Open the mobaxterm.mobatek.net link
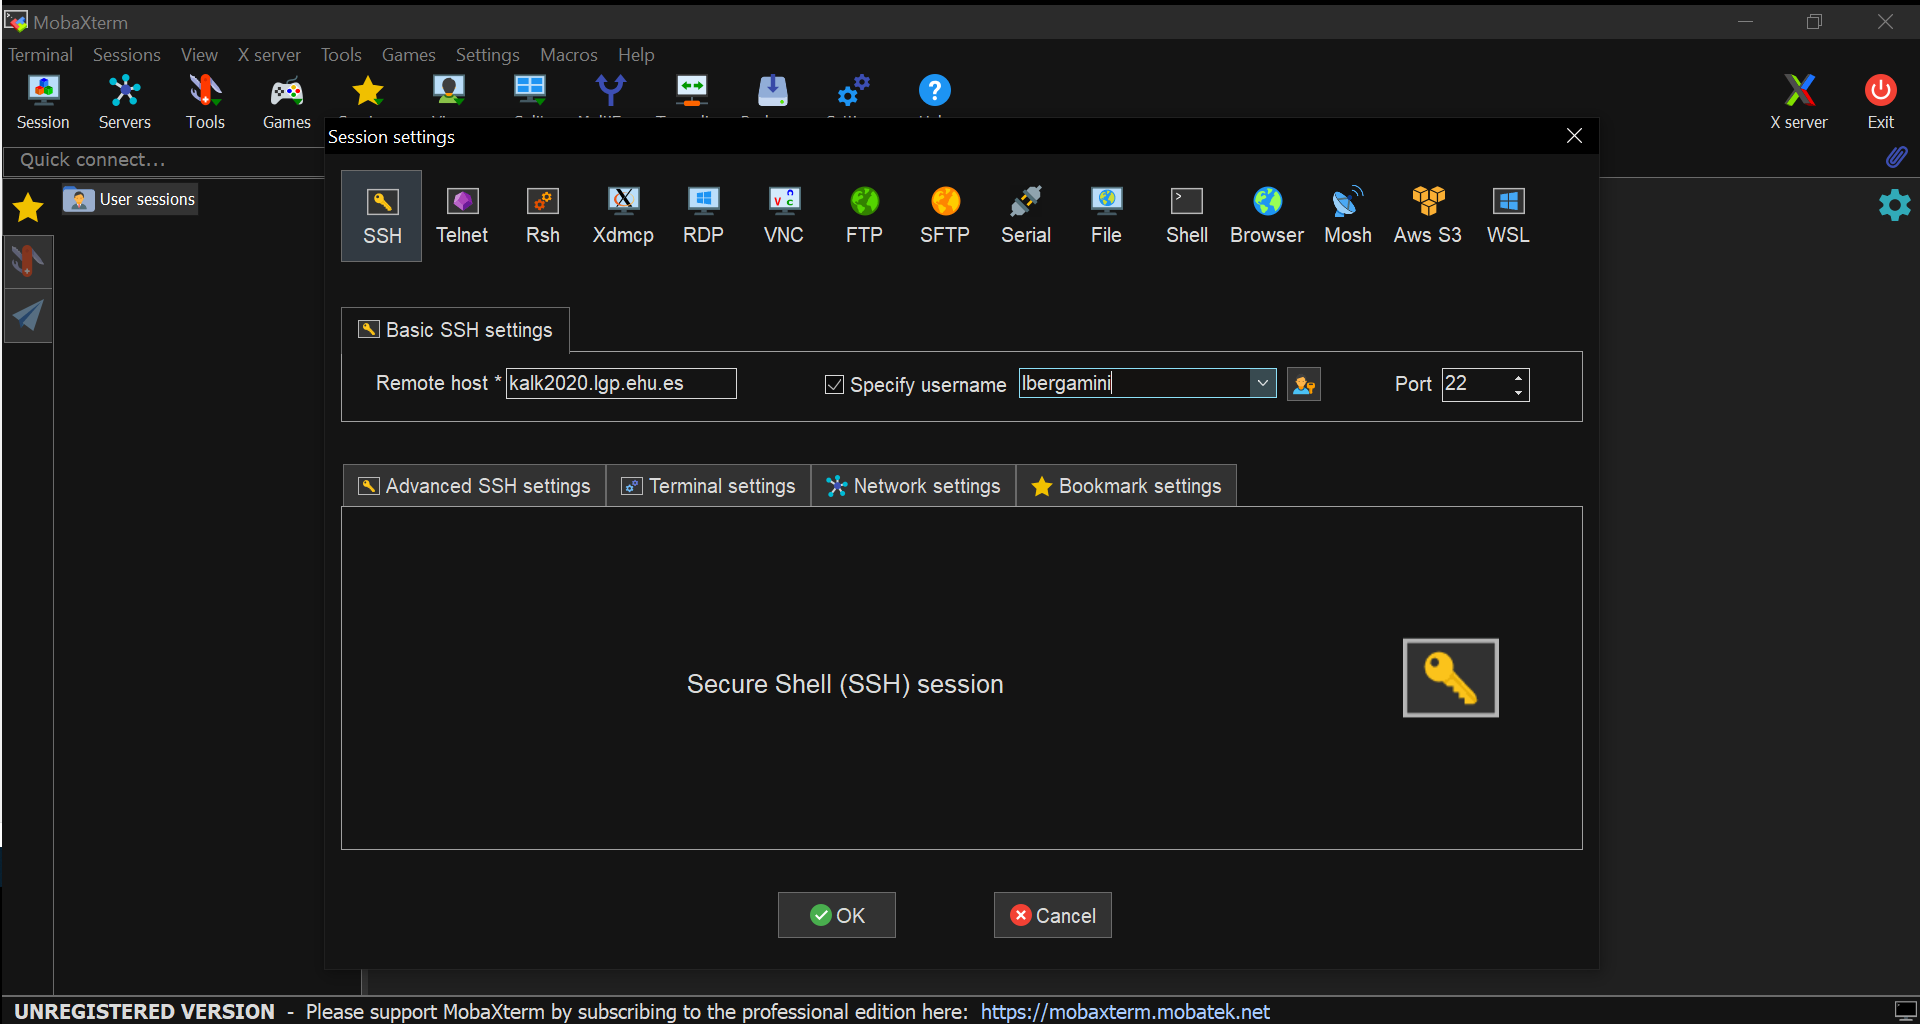The image size is (1920, 1024). [x=1124, y=1011]
